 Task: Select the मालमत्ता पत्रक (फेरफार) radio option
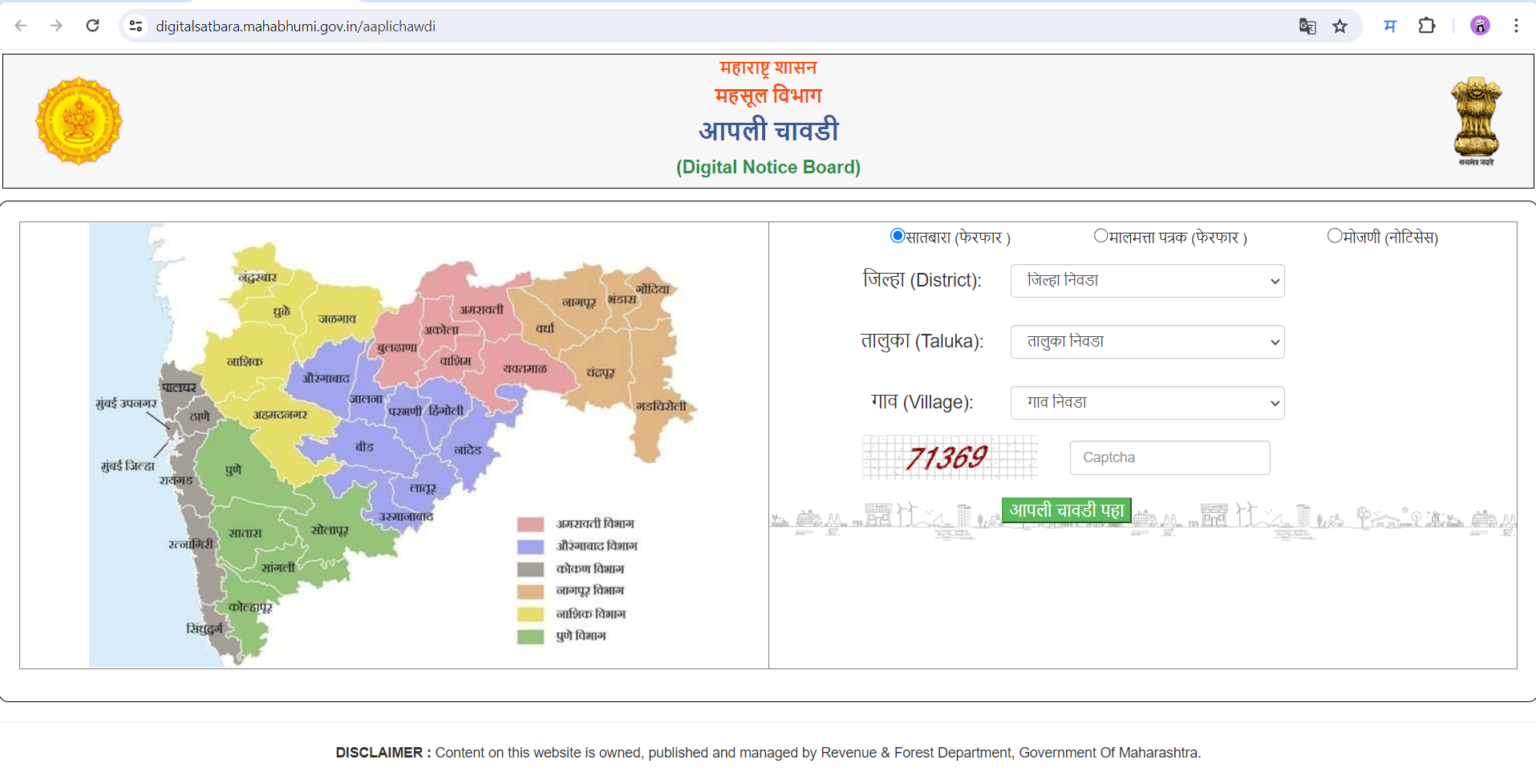[x=1101, y=236]
